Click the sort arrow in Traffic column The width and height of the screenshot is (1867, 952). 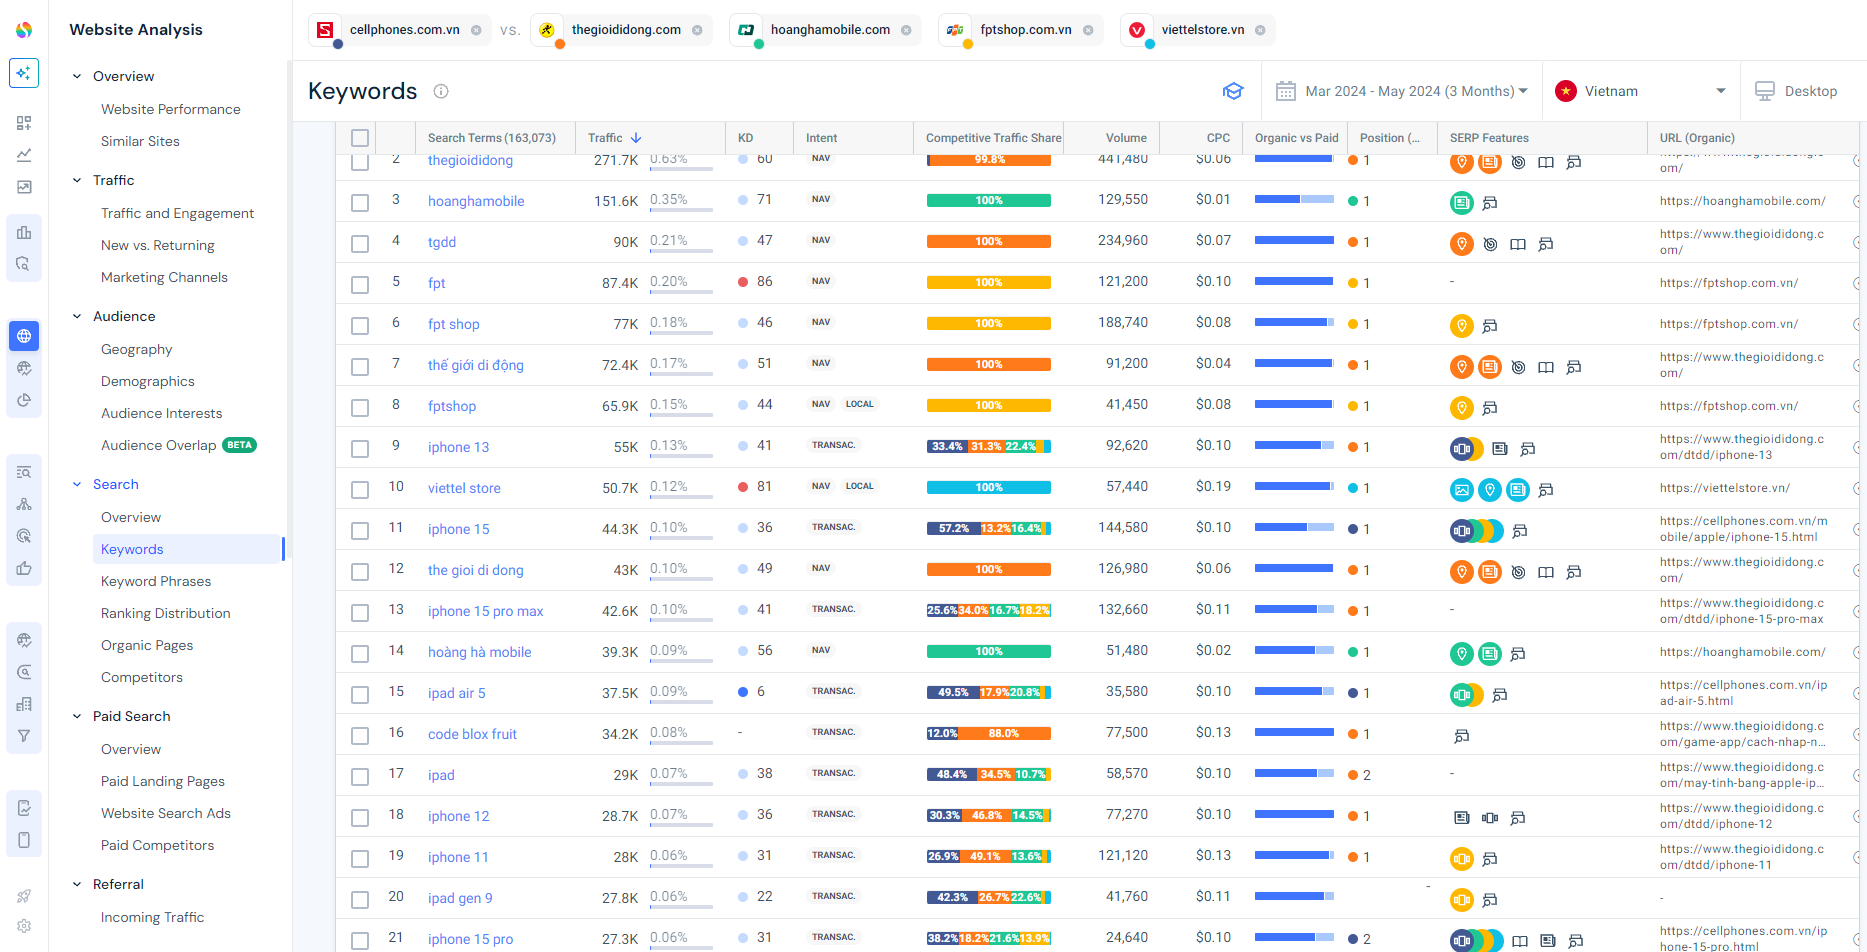[x=636, y=138]
